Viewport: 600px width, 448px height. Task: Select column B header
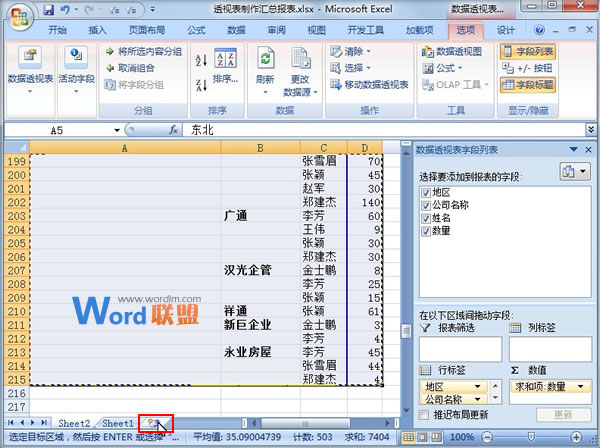260,148
